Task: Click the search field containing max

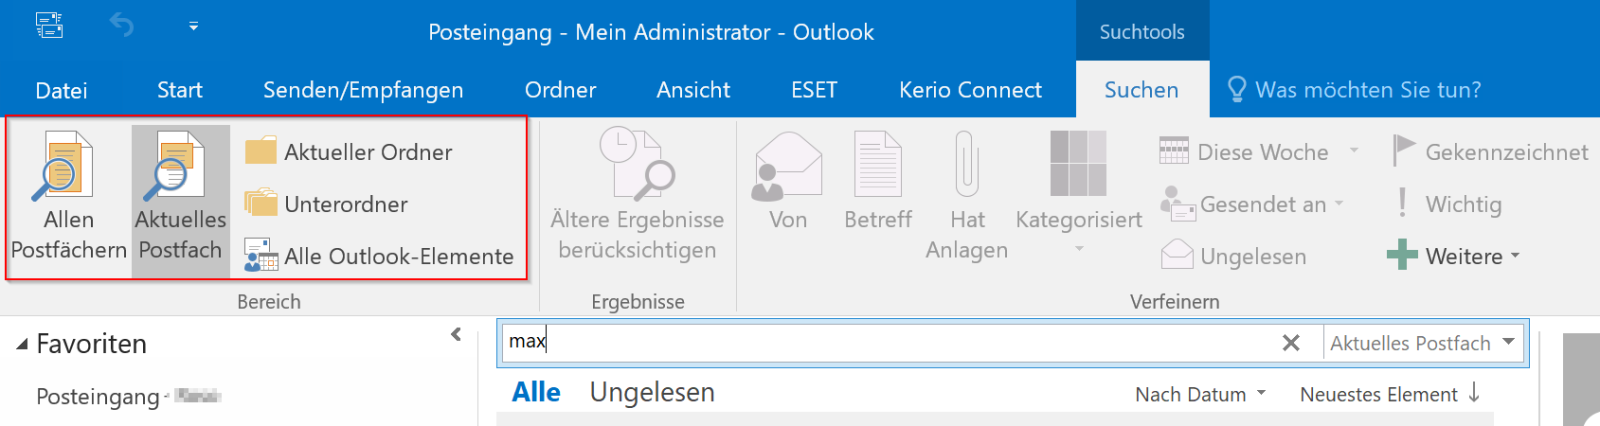Action: click(890, 342)
